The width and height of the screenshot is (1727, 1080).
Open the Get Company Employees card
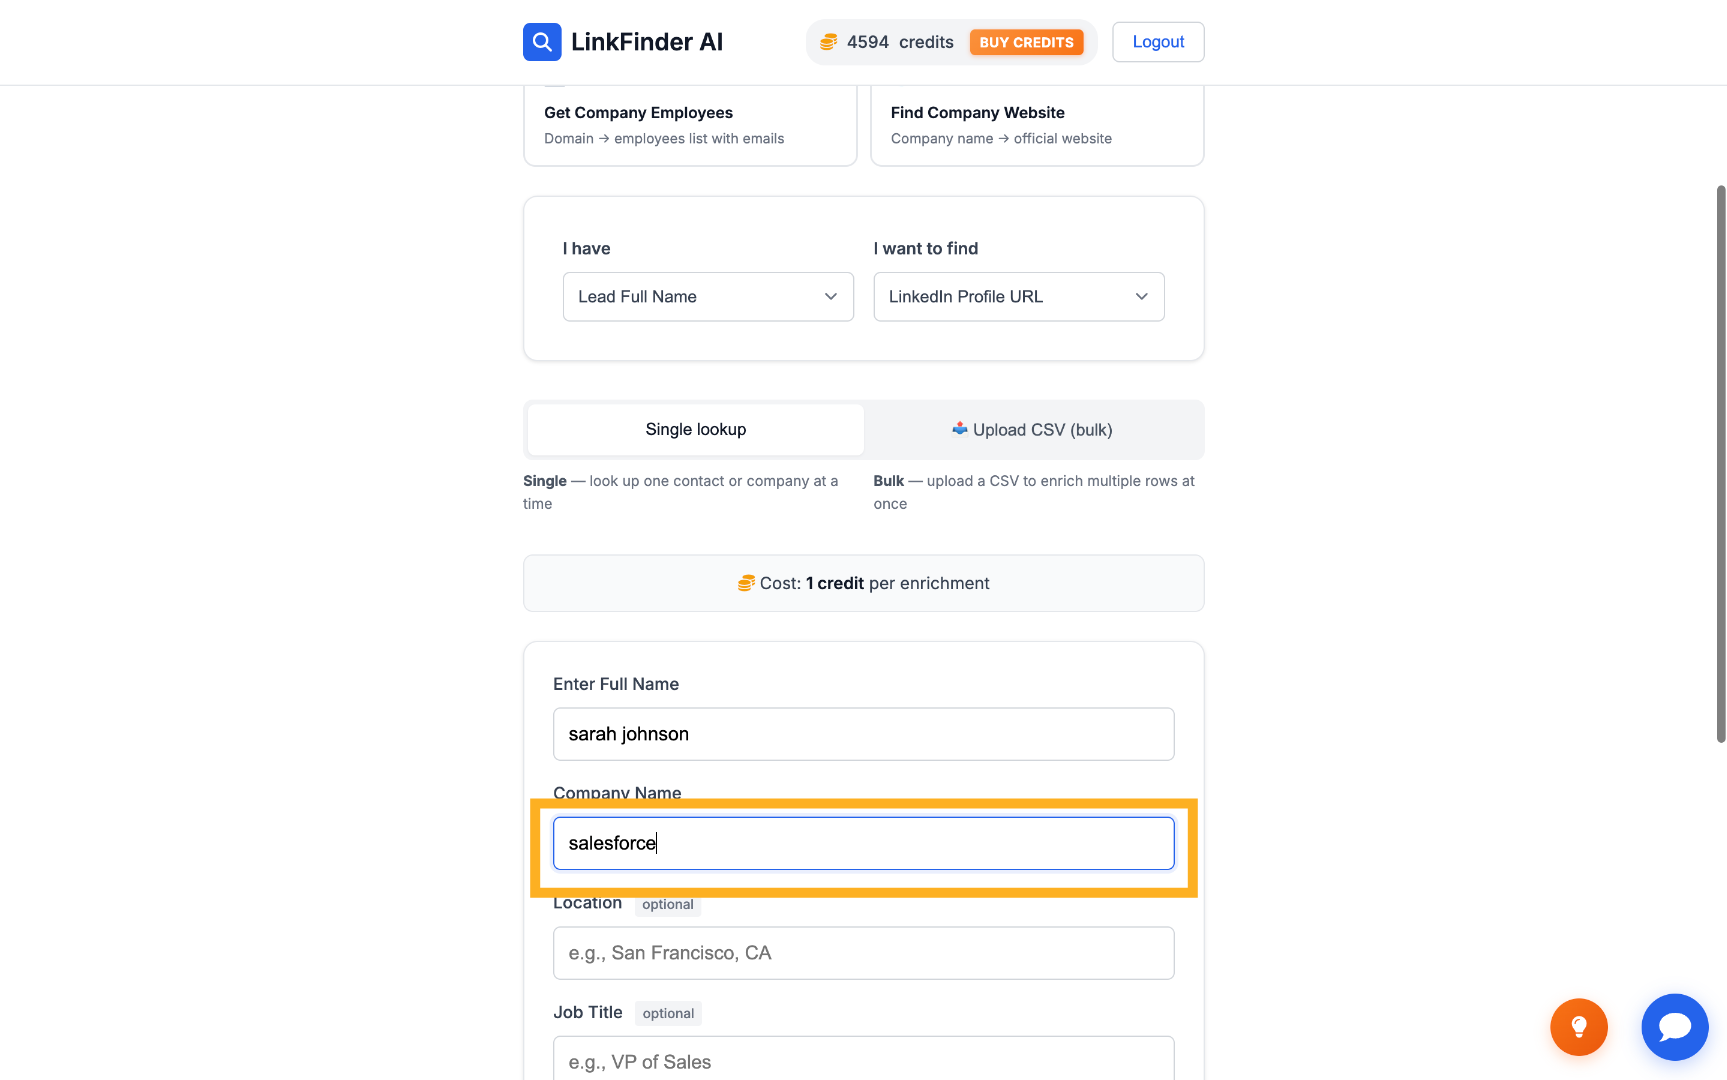click(690, 125)
